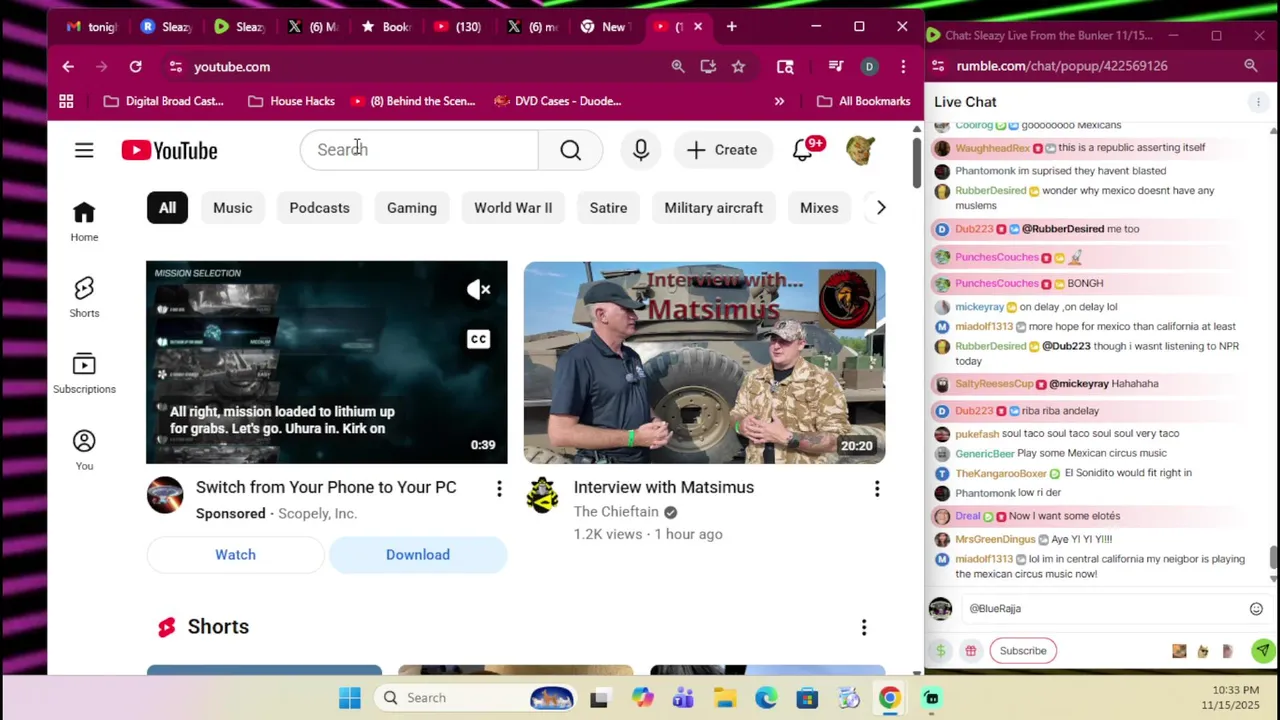This screenshot has height=720, width=1280.
Task: Open The Chieftain channel link
Action: 616,512
